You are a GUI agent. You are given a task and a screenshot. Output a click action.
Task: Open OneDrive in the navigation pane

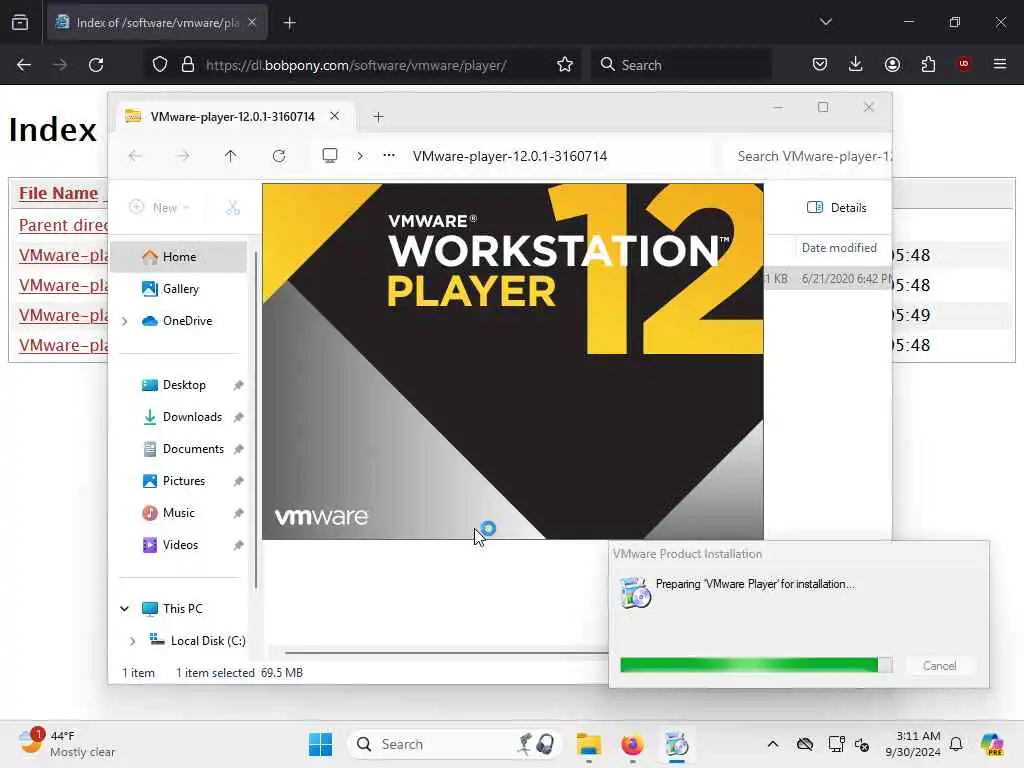[187, 321]
